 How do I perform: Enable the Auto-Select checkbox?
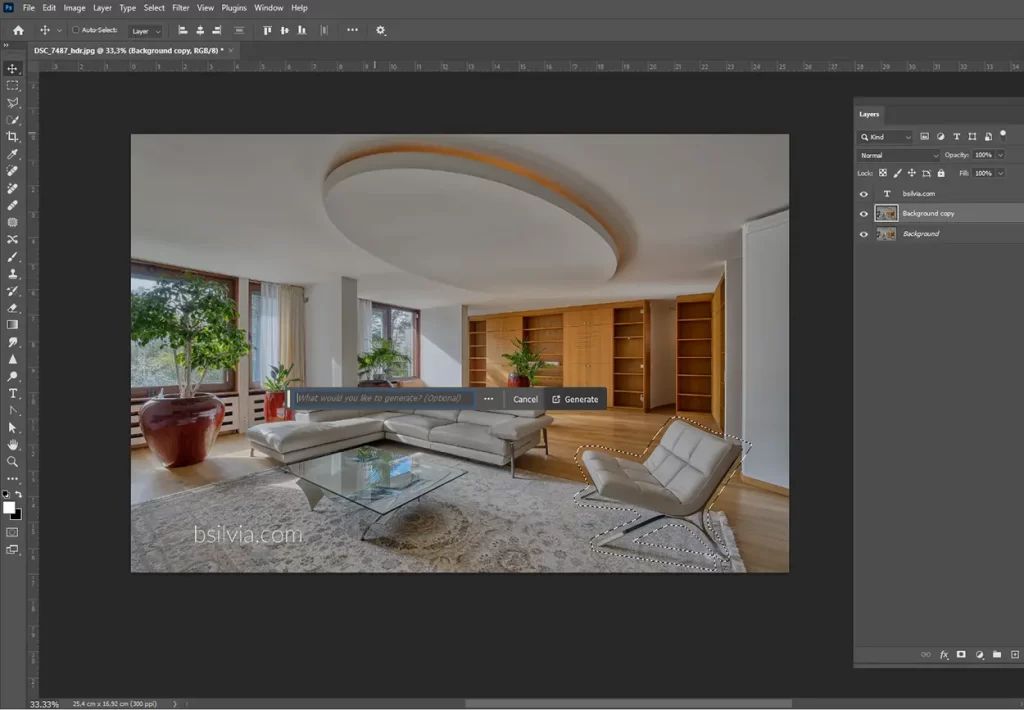click(x=75, y=30)
